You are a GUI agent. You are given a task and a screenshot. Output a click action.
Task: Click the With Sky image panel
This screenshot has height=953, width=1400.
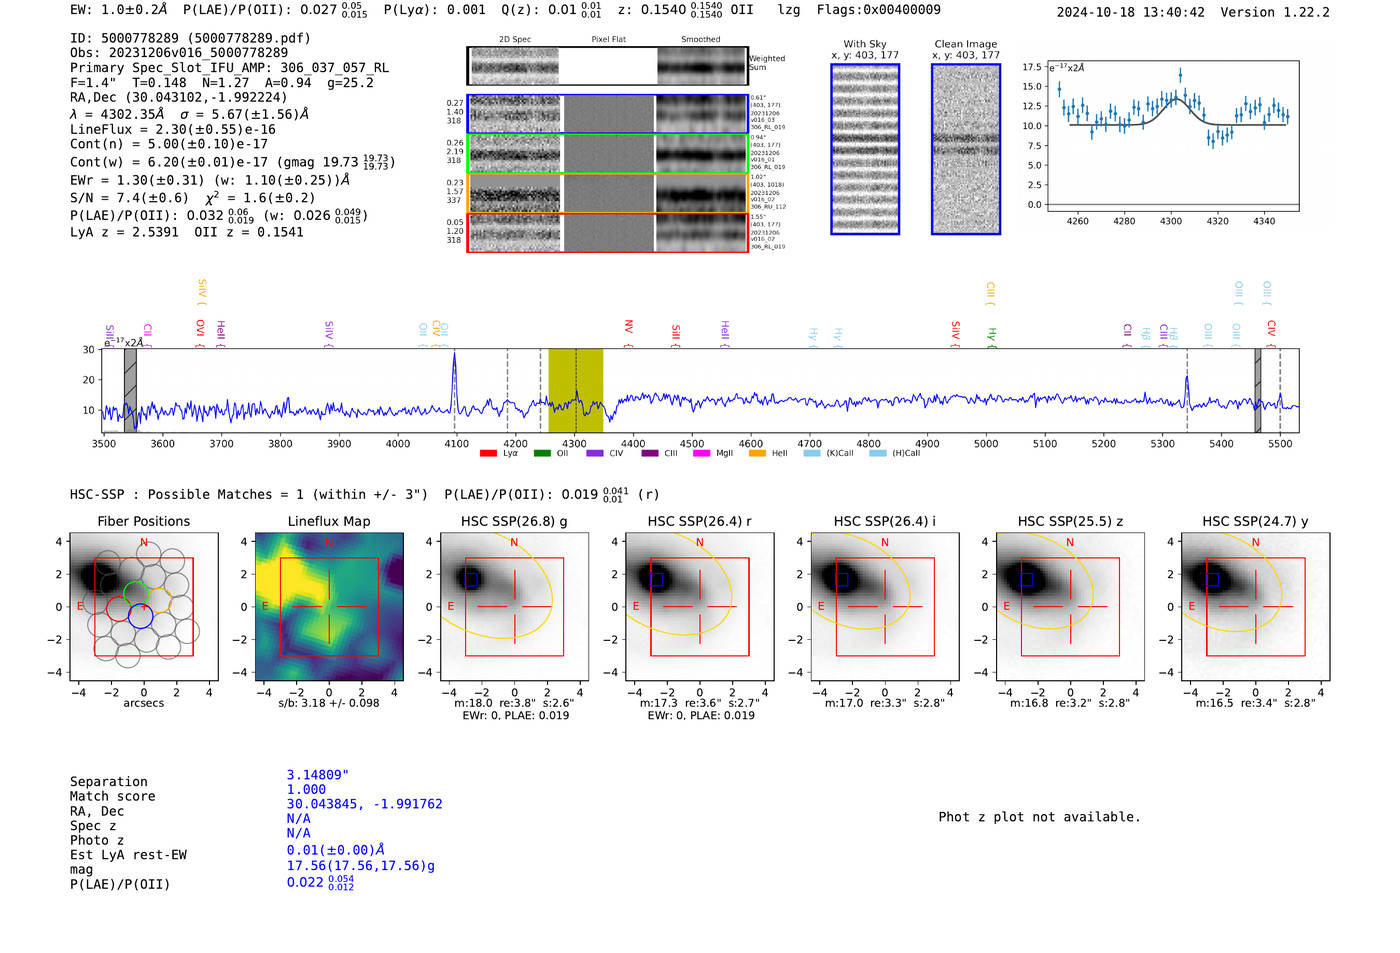pos(865,149)
